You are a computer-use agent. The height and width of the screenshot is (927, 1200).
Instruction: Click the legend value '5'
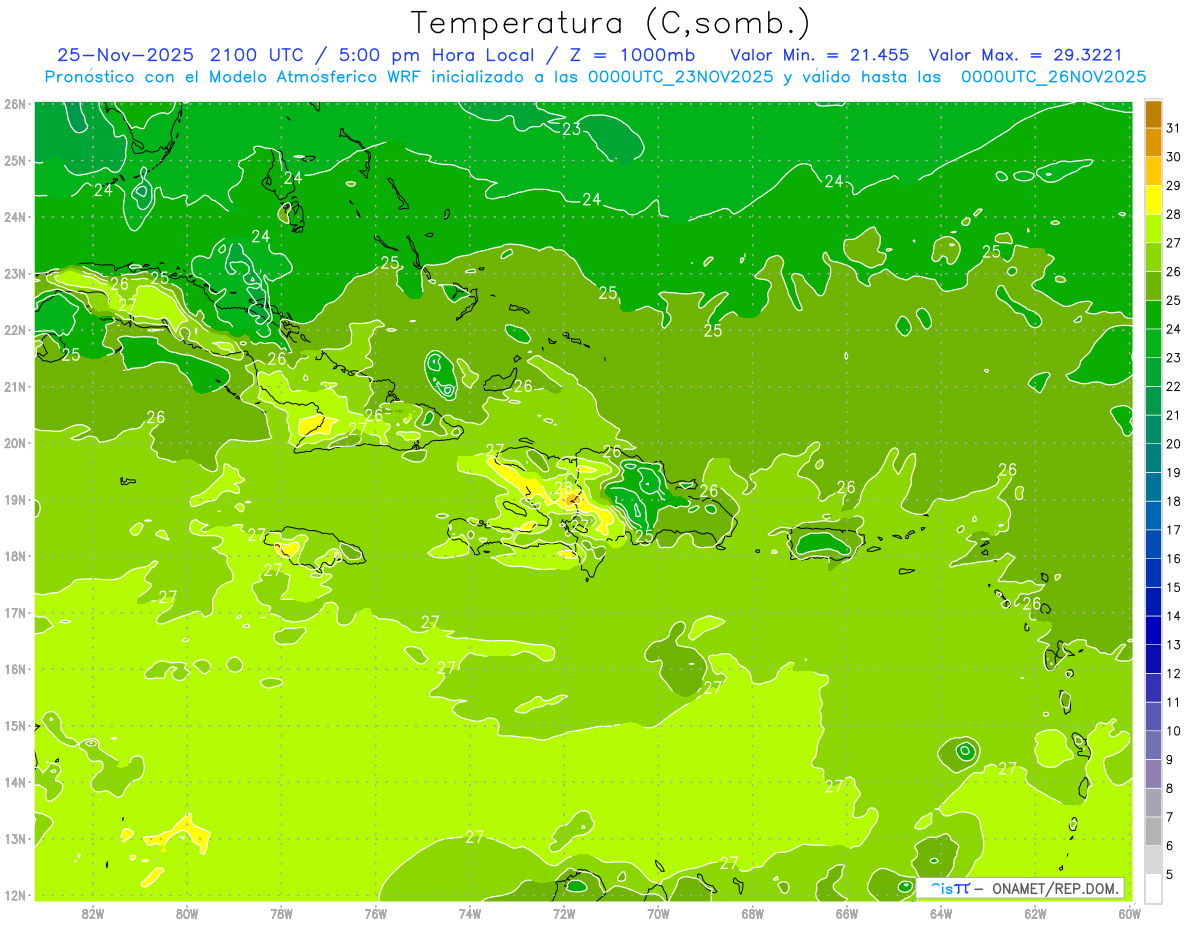[1170, 874]
